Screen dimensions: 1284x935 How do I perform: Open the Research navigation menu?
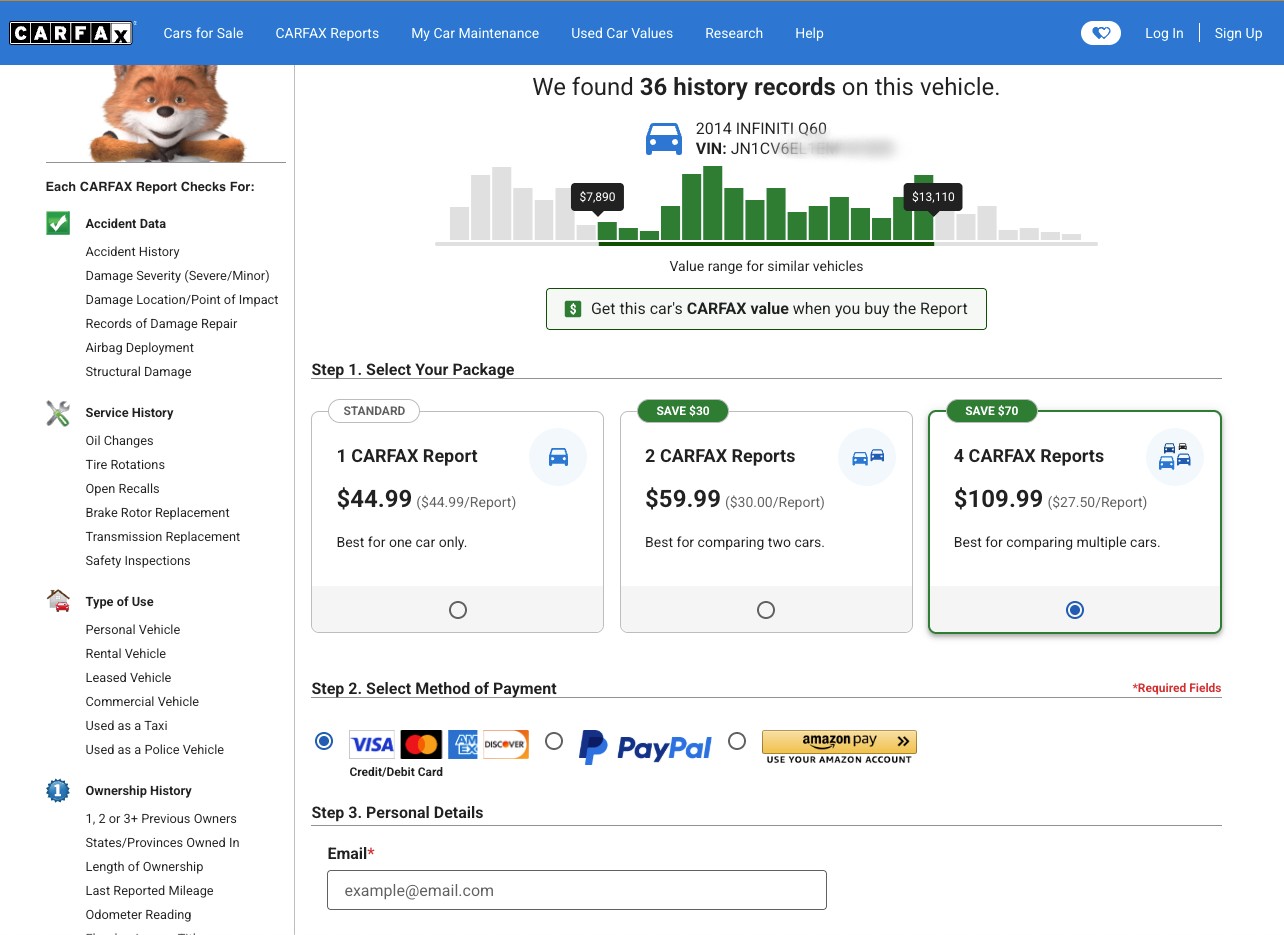pyautogui.click(x=733, y=33)
